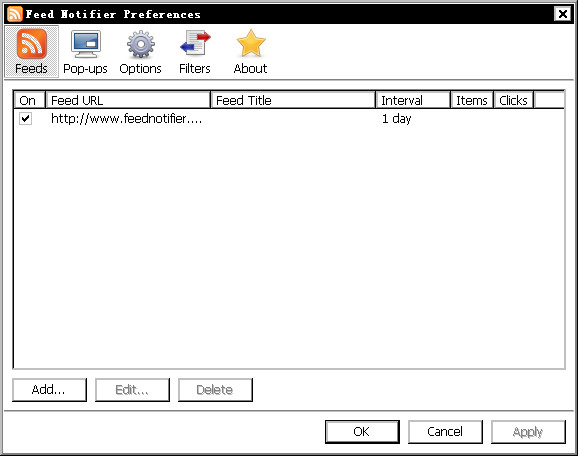Open the Pop-ups preferences page
Viewport: 578px width, 456px height.
point(85,51)
